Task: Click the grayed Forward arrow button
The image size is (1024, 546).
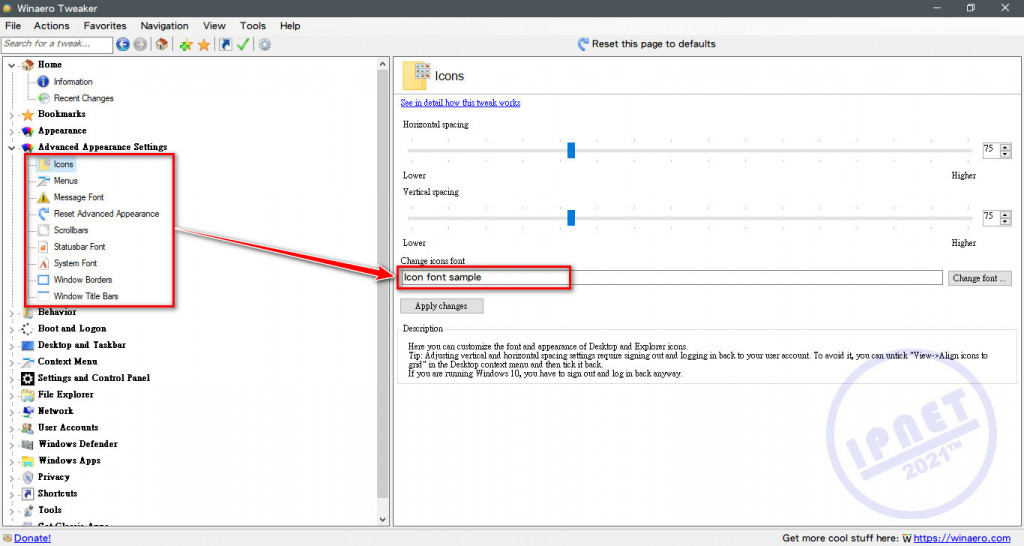Action: [x=140, y=44]
